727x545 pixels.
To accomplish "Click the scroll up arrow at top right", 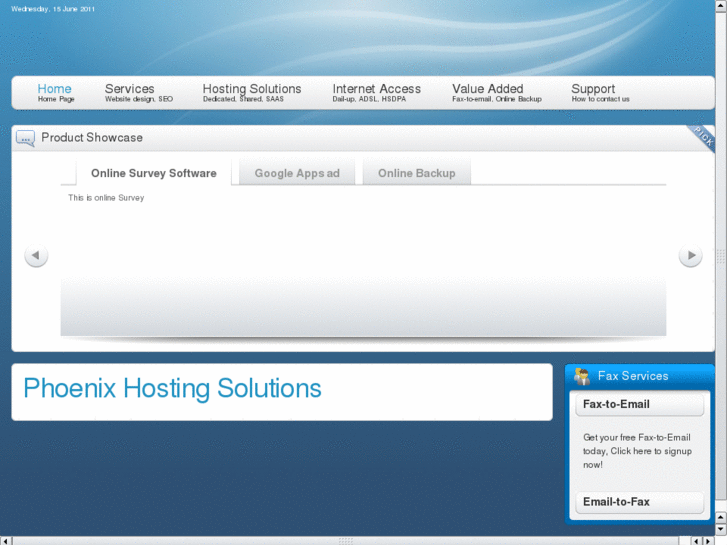I will coord(721,5).
